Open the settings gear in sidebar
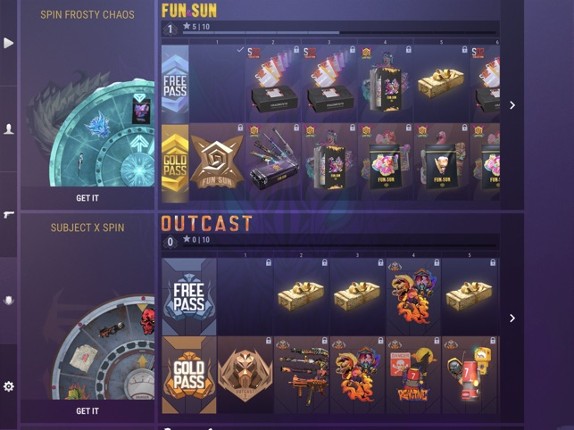 tap(8, 386)
